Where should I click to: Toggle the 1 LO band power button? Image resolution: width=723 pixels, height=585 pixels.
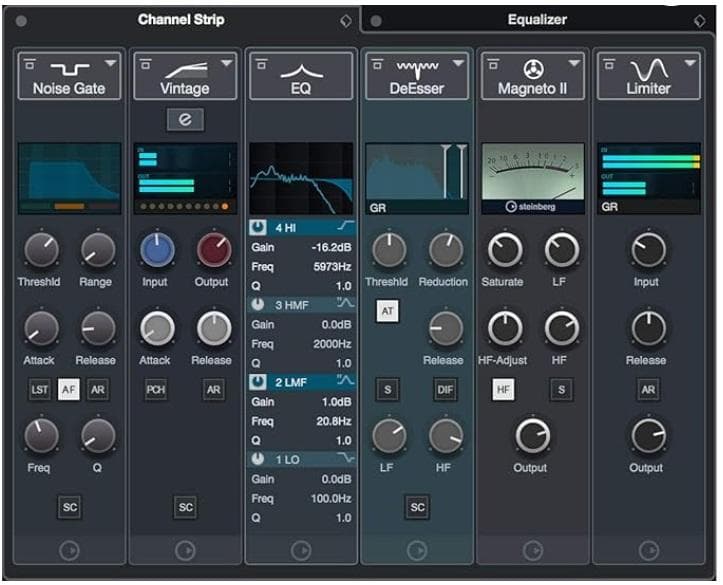click(258, 459)
